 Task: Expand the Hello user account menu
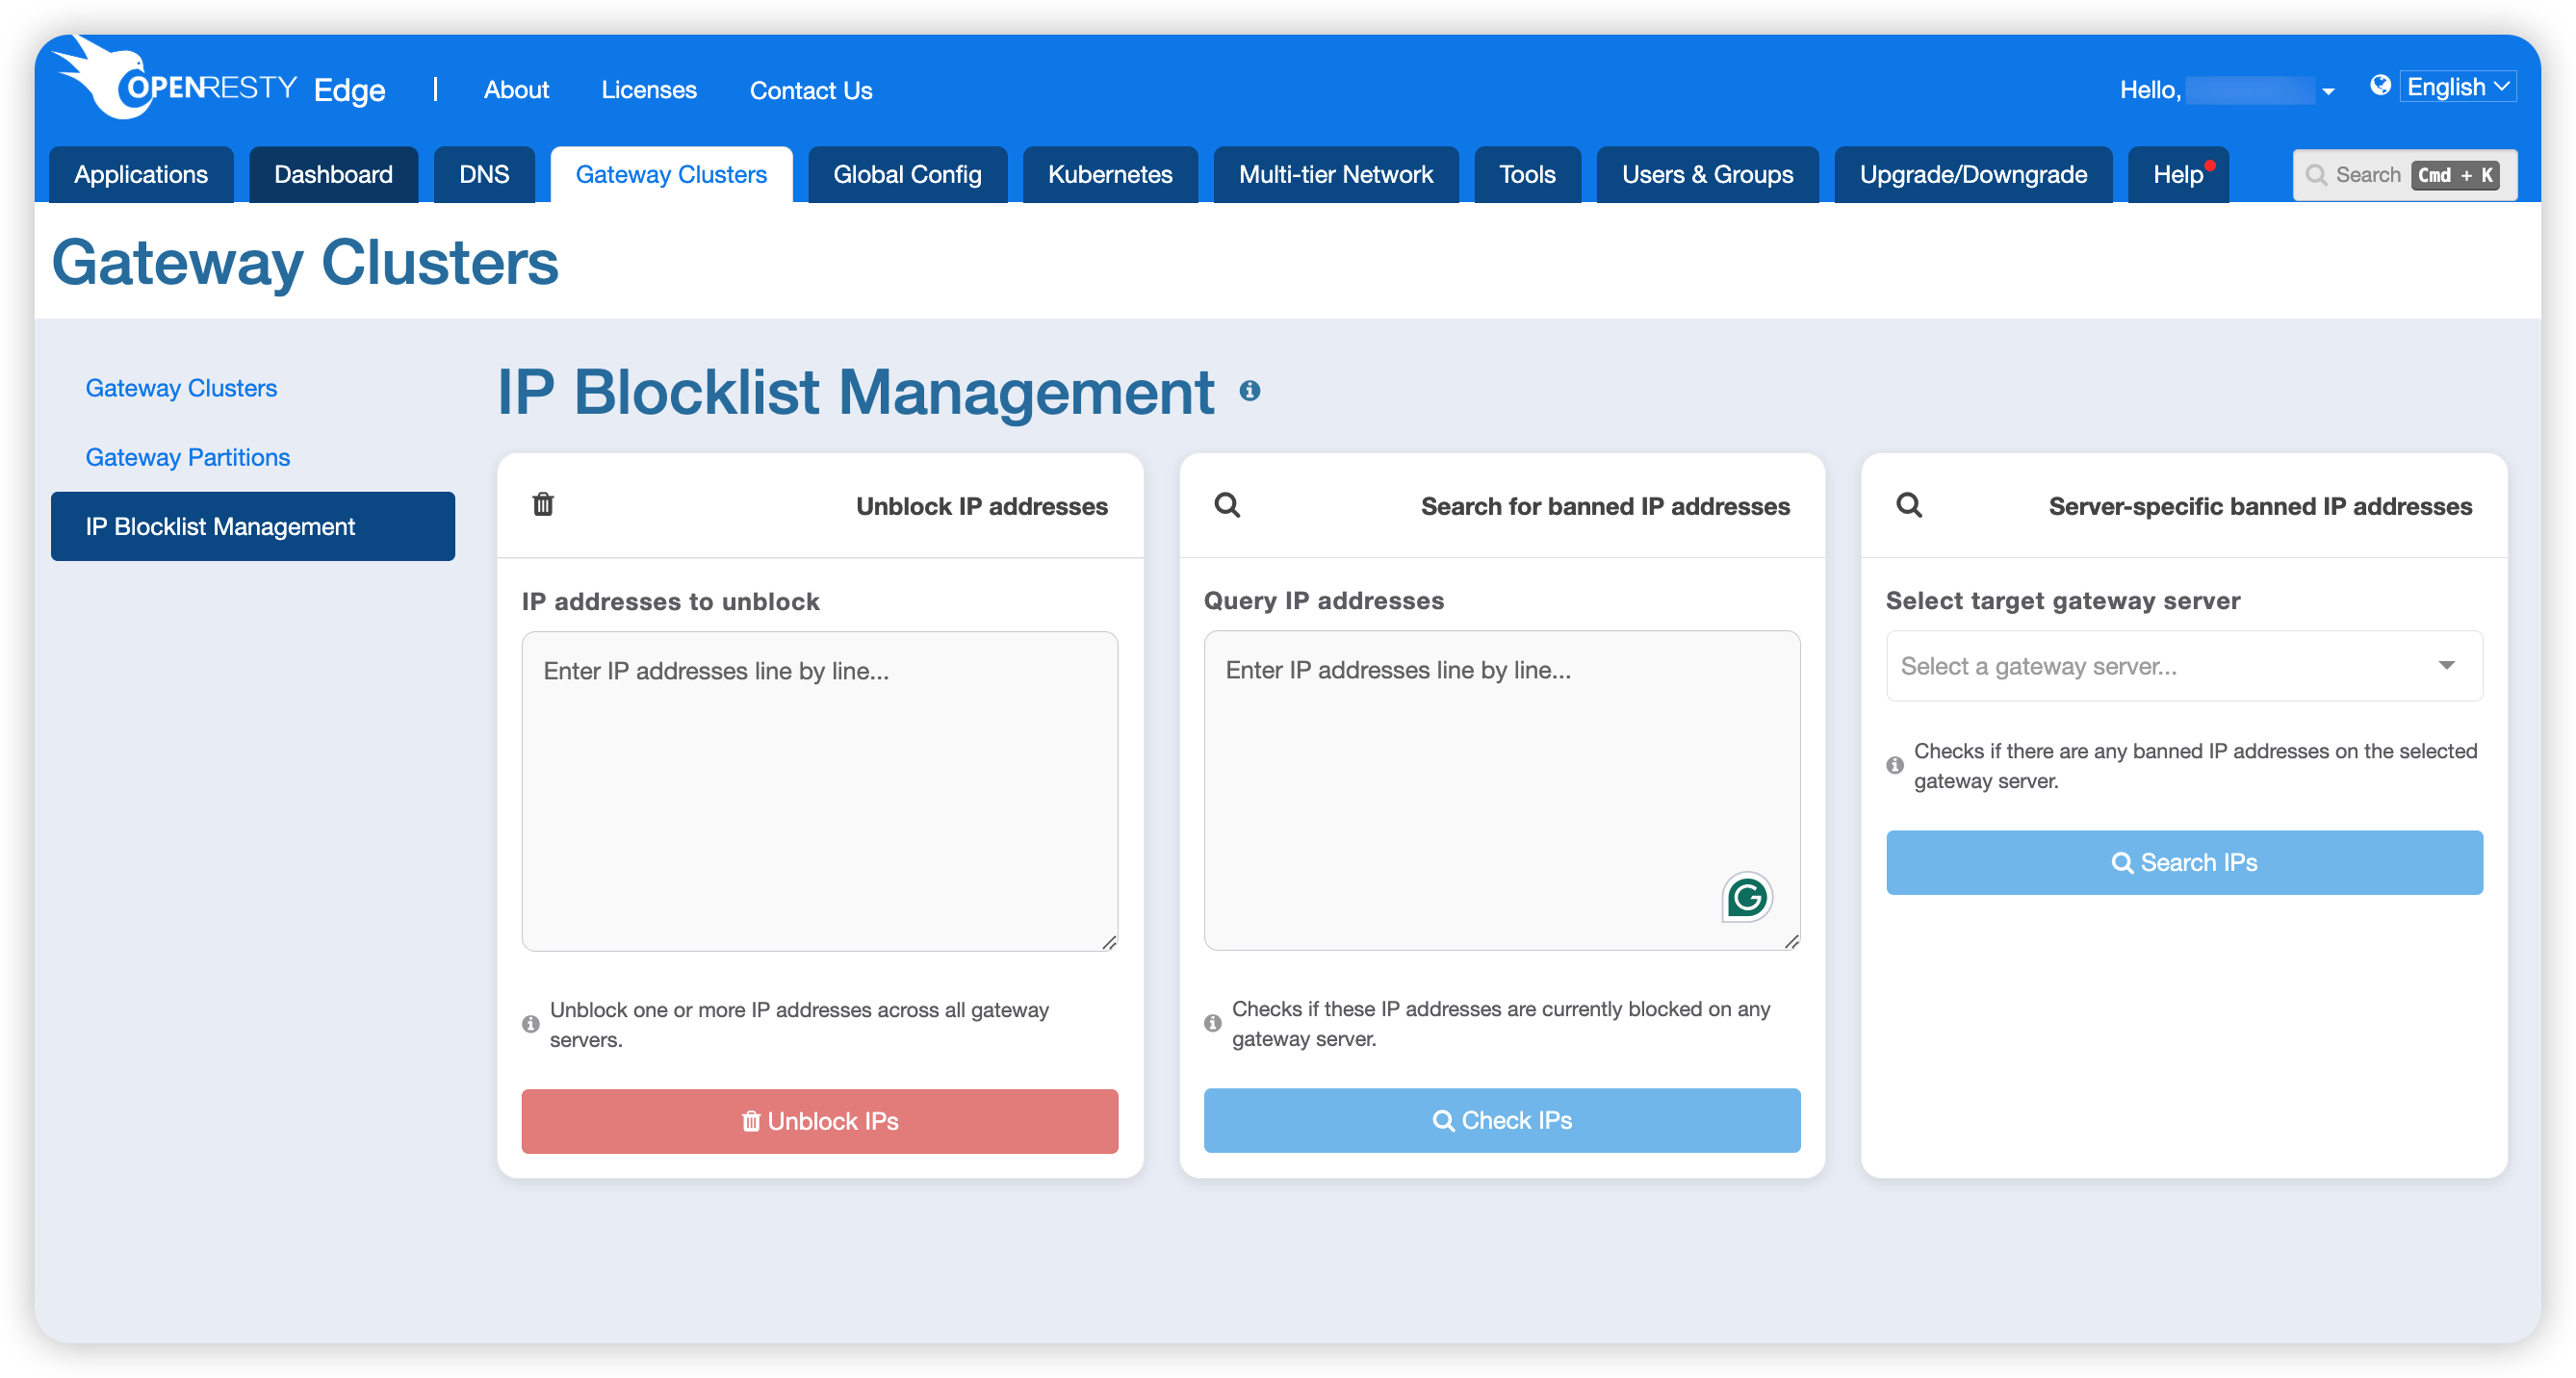coord(2328,91)
